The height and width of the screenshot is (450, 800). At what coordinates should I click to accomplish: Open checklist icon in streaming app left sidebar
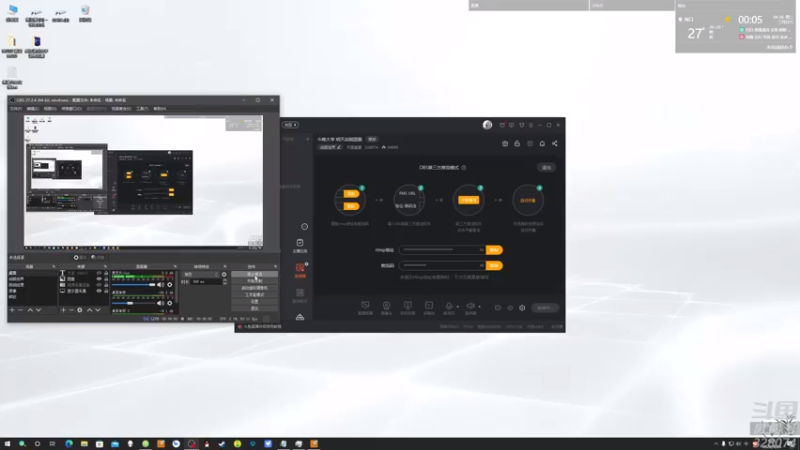point(300,245)
